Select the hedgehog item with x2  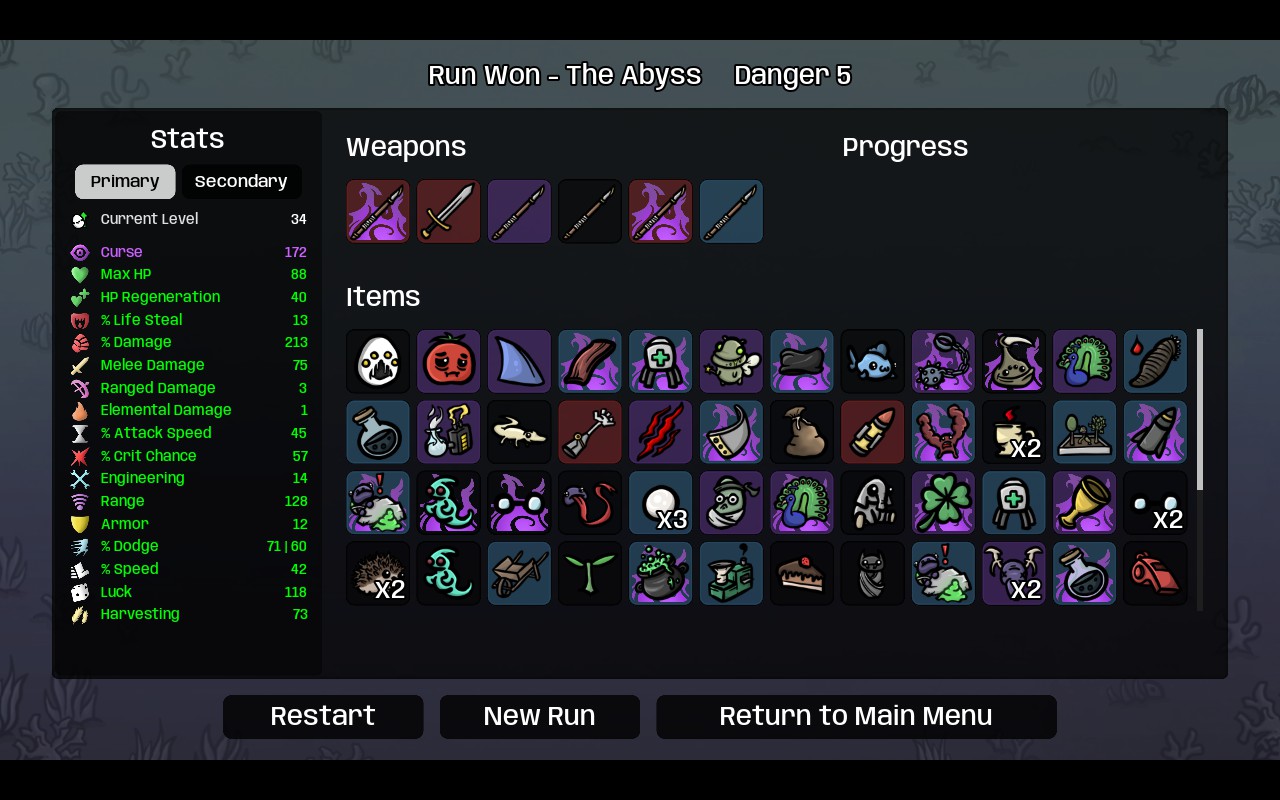pyautogui.click(x=378, y=573)
